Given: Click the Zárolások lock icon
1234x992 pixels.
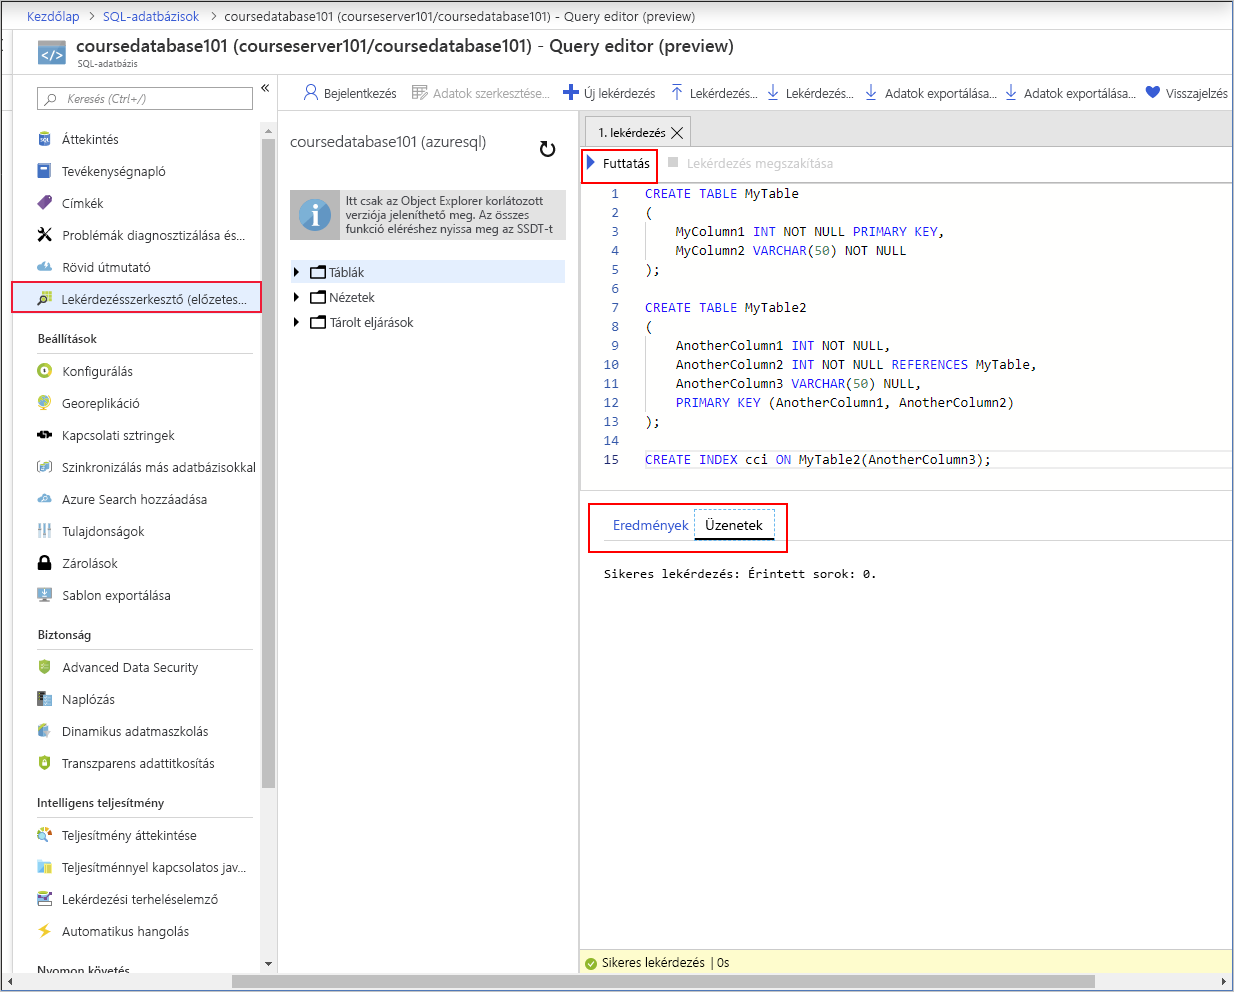Looking at the screenshot, I should tap(44, 563).
